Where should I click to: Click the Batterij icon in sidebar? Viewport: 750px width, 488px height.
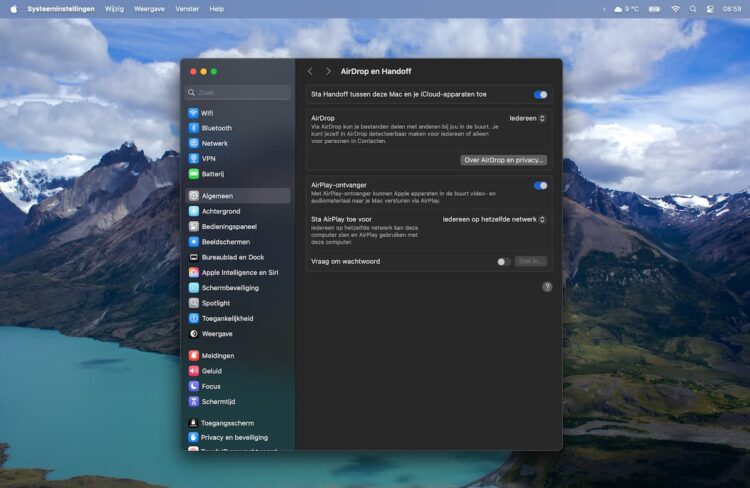[x=194, y=173]
